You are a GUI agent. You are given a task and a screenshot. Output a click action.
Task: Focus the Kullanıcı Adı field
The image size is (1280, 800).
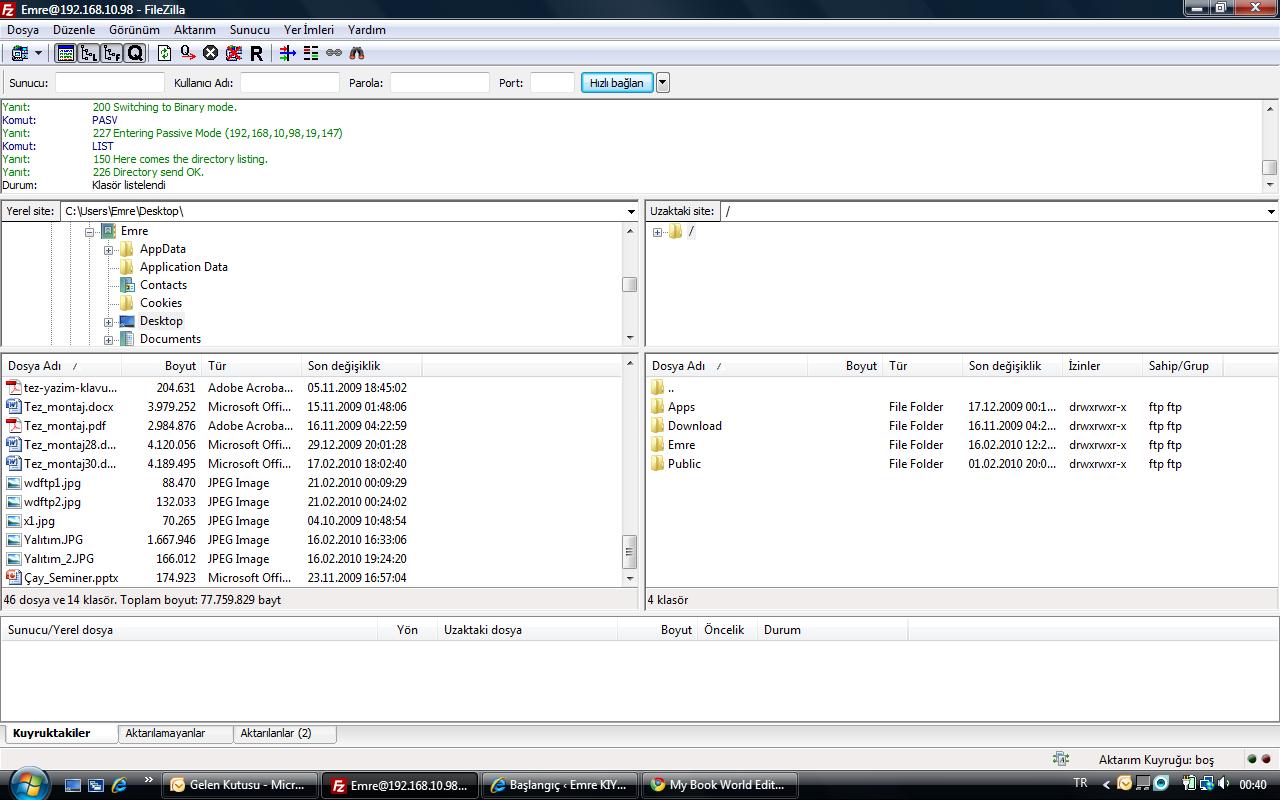tap(290, 83)
